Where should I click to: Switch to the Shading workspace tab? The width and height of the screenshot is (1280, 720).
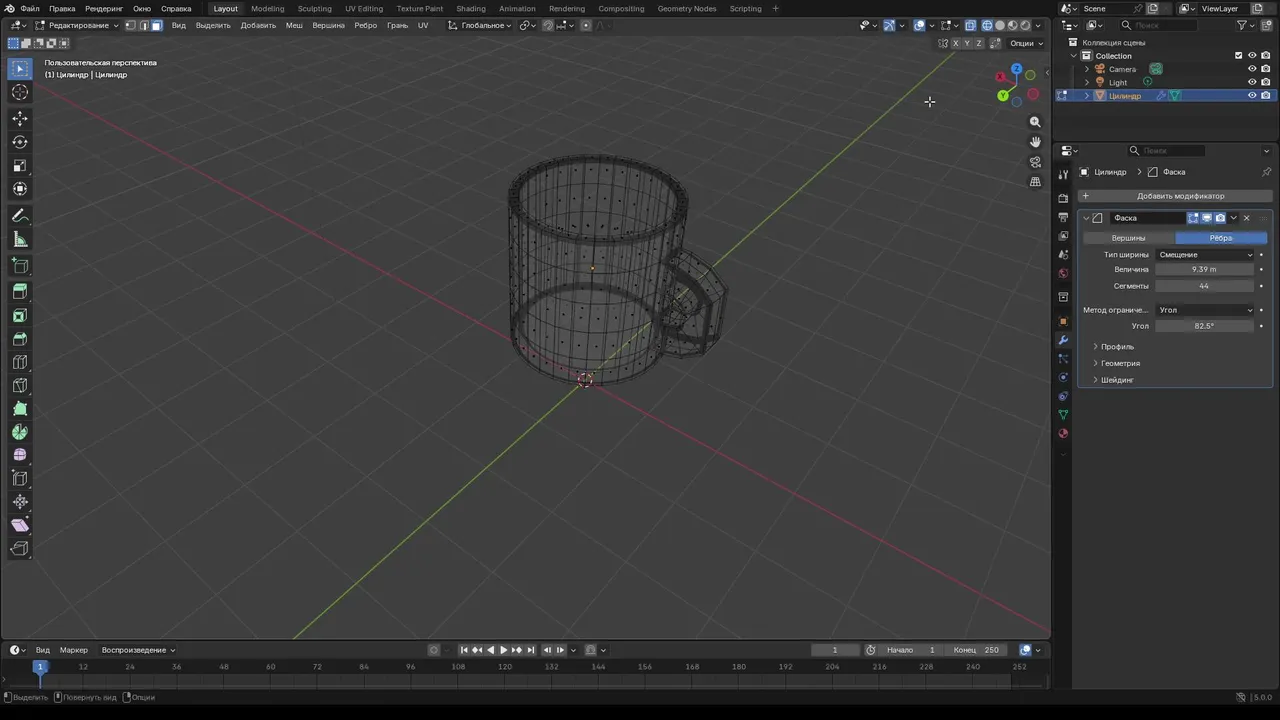(471, 8)
